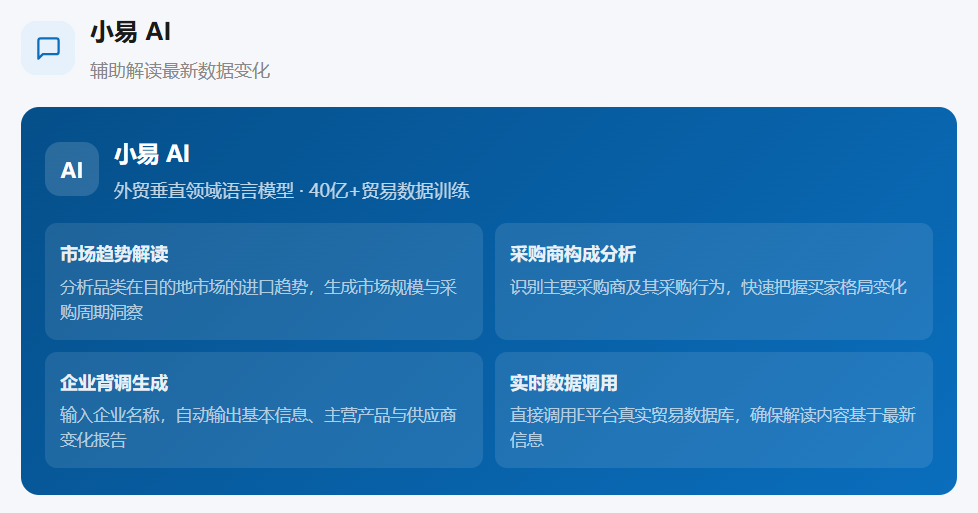Click subtitle 辅助解读最新数据变化
978x513 pixels.
180,71
